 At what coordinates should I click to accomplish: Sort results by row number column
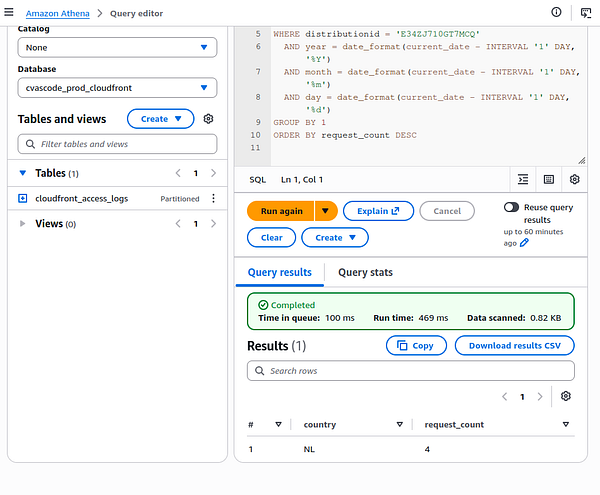pyautogui.click(x=279, y=424)
